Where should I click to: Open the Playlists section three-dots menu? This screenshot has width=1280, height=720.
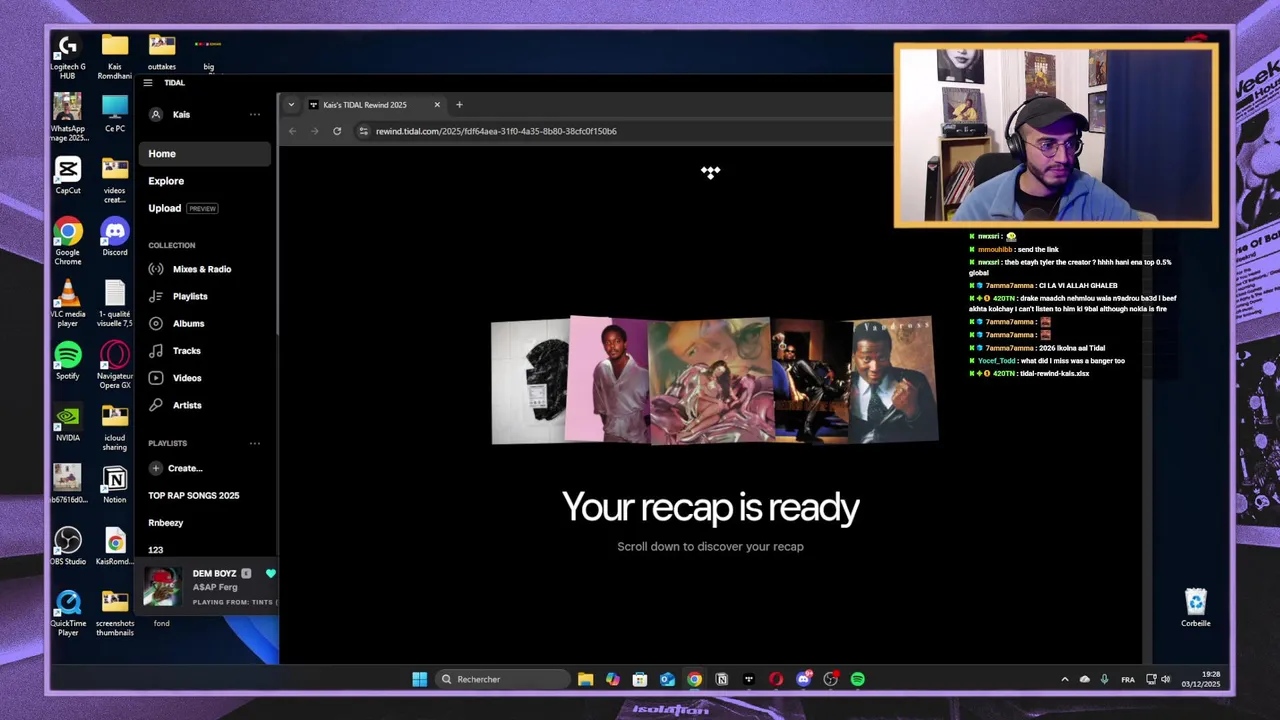click(255, 443)
